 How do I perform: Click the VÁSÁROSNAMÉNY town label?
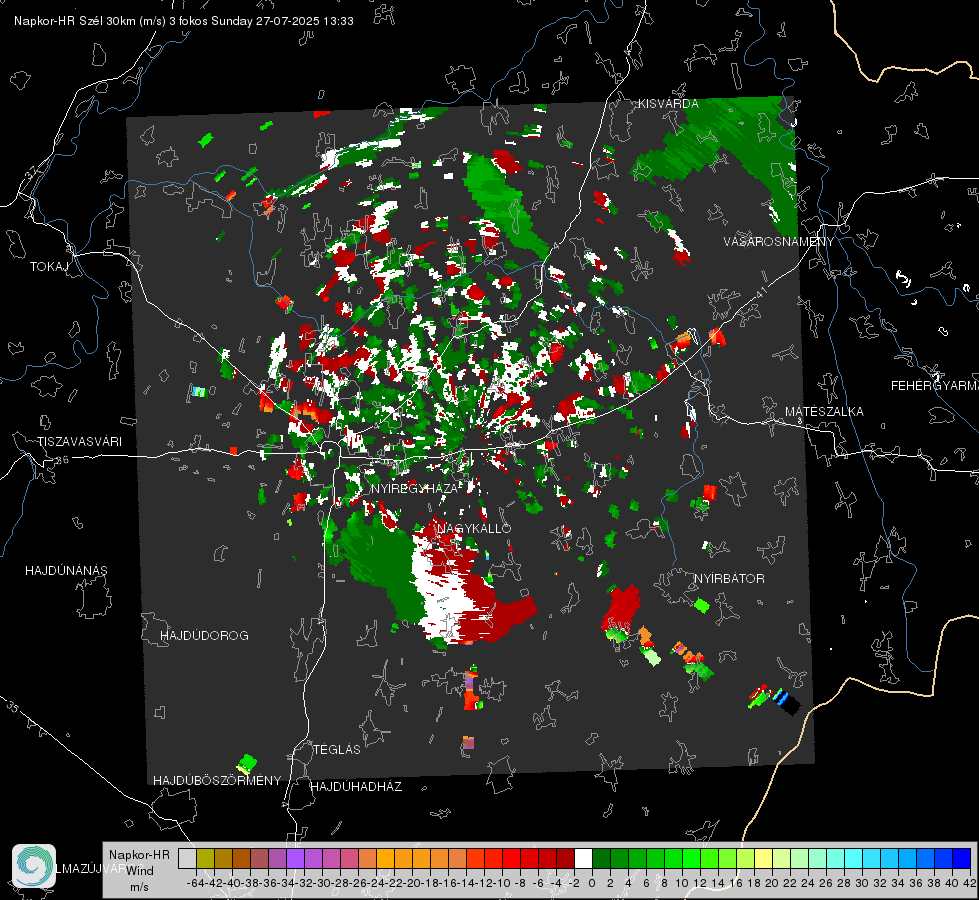tap(779, 241)
